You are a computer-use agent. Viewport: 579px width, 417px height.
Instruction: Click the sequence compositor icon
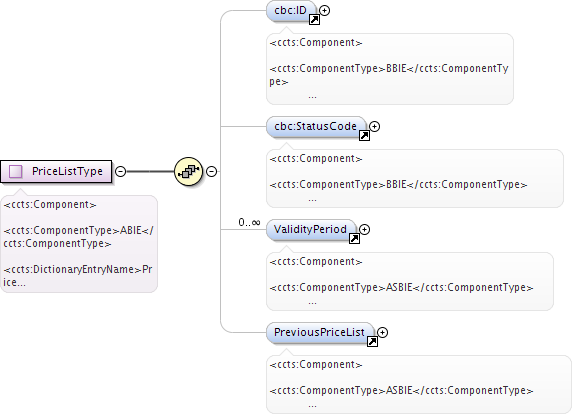pos(188,171)
